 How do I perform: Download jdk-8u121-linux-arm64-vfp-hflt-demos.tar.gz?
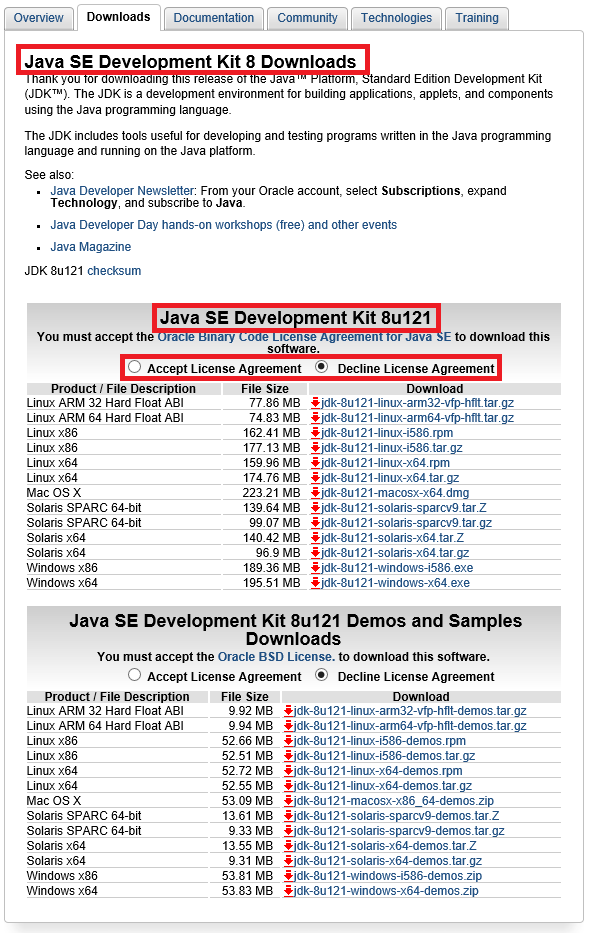(410, 726)
